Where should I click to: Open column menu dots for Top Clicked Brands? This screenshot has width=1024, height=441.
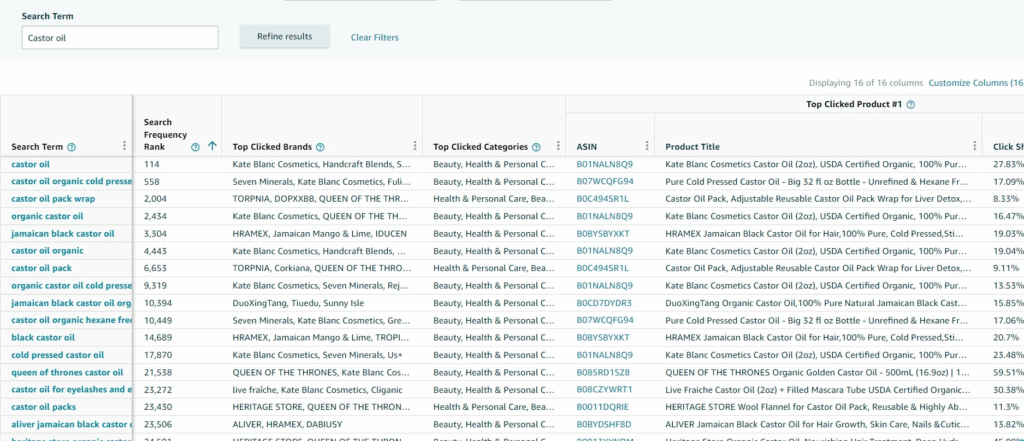(415, 146)
